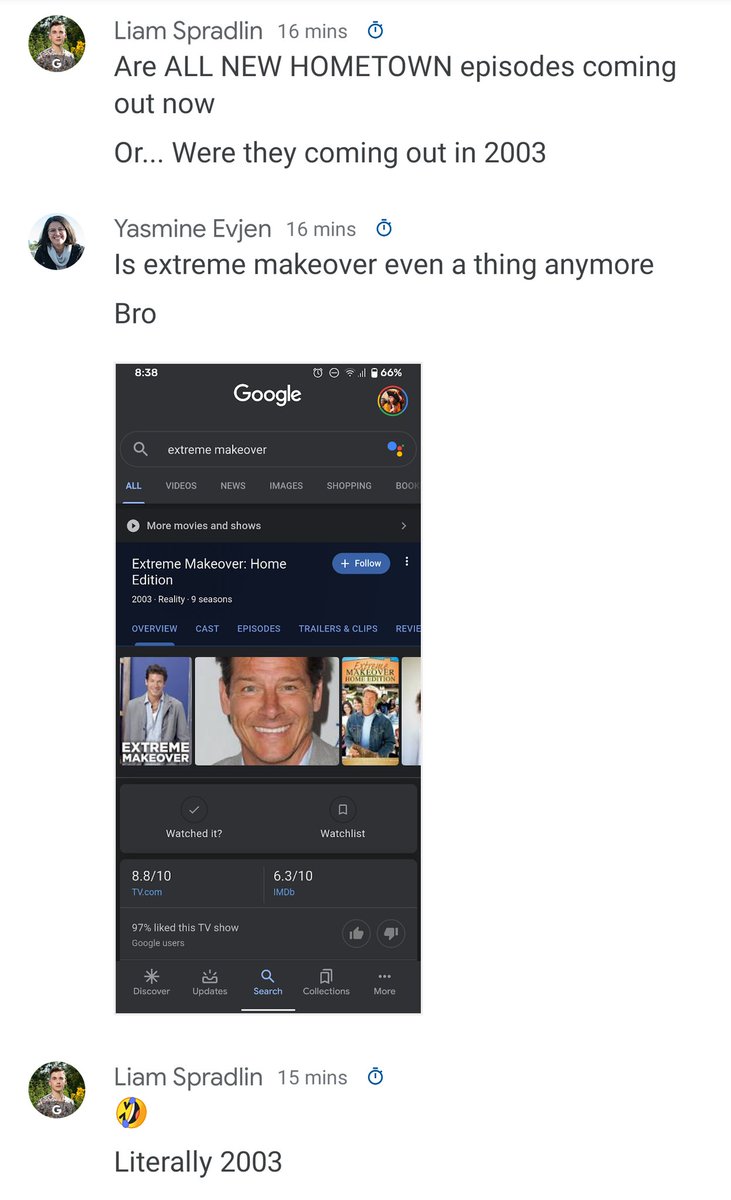The width and height of the screenshot is (731, 1200).
Task: Click the Follow button for Extreme Makeover
Action: (361, 563)
